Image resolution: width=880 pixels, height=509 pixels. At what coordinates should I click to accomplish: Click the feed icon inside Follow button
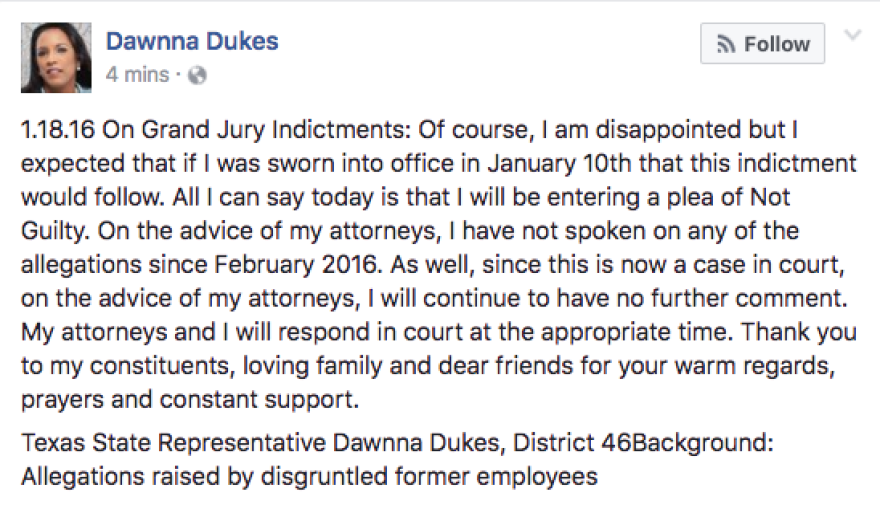[x=726, y=44]
